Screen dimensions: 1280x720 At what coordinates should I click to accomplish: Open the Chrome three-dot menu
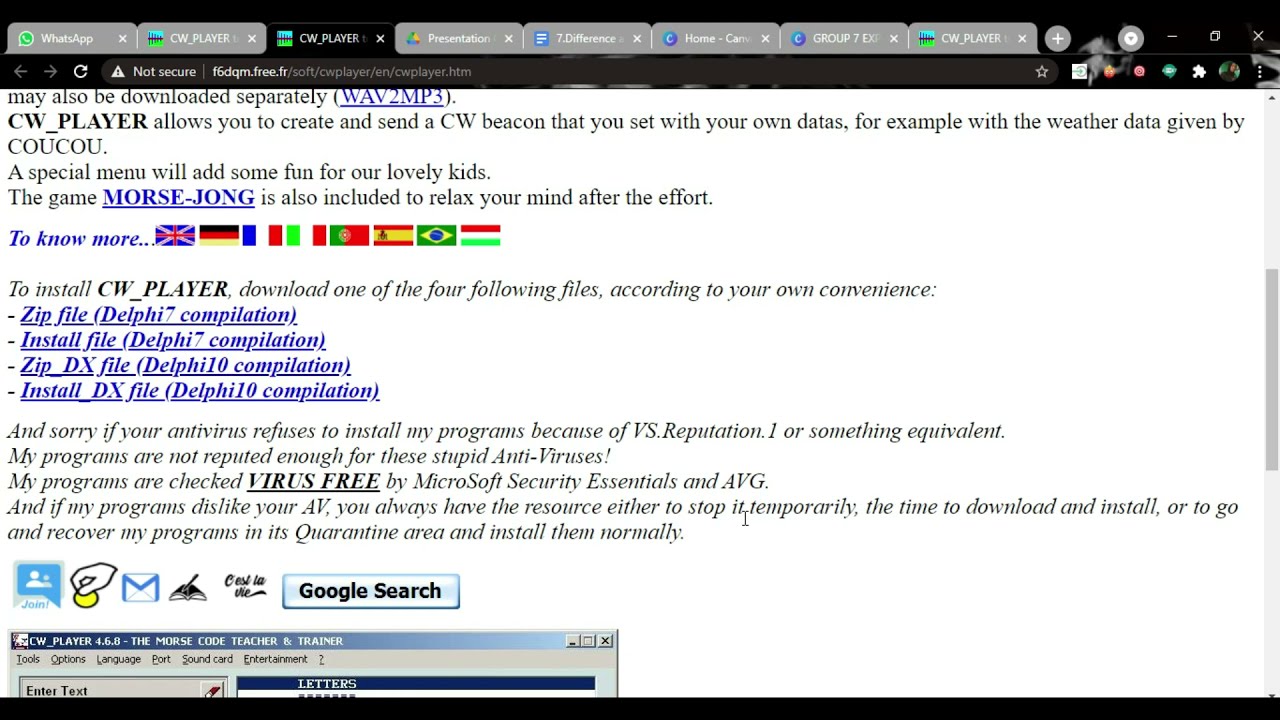(x=1260, y=71)
